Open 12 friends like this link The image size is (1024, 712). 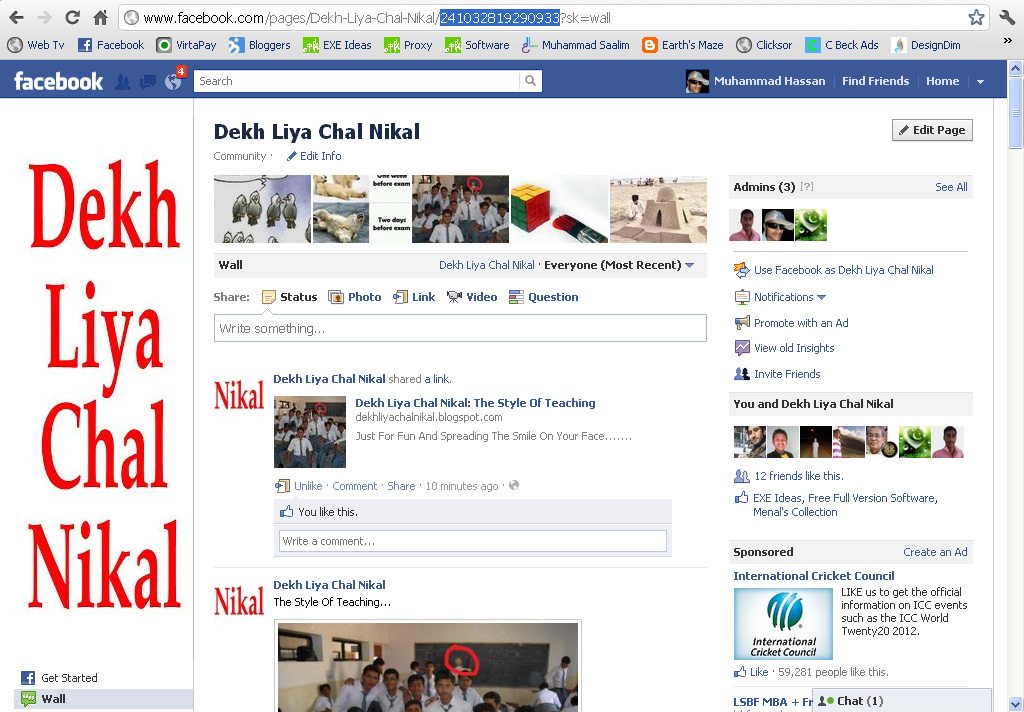click(799, 476)
